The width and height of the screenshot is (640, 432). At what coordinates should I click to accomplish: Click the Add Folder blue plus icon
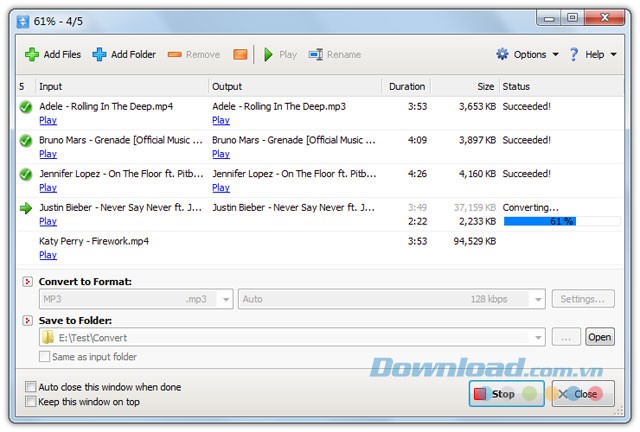point(99,54)
